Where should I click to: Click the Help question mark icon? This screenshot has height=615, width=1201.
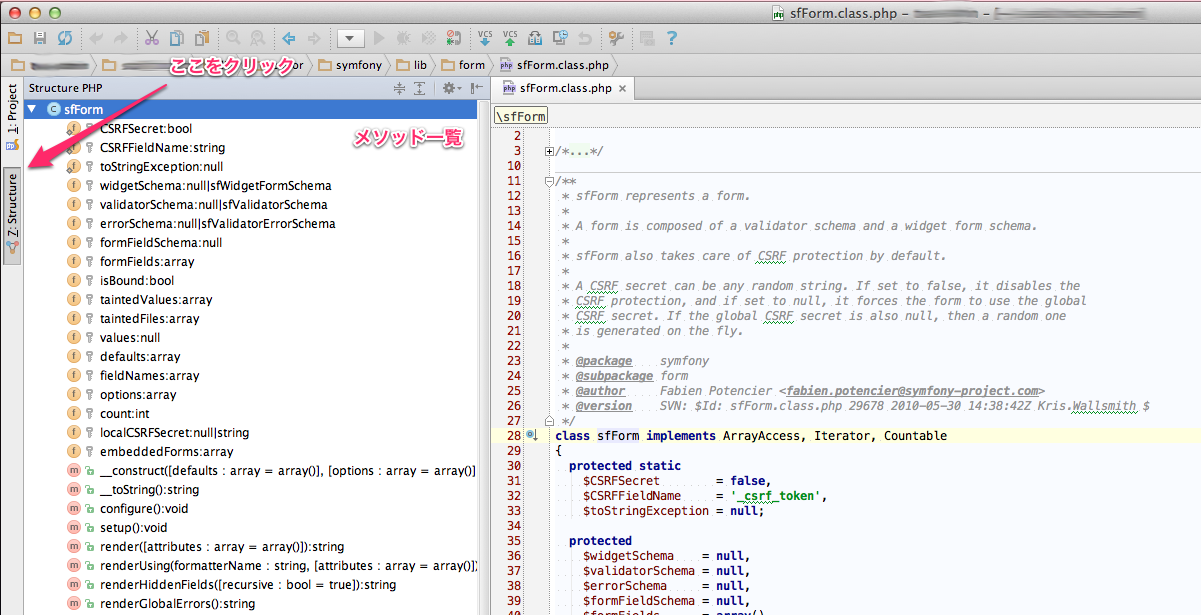(672, 39)
